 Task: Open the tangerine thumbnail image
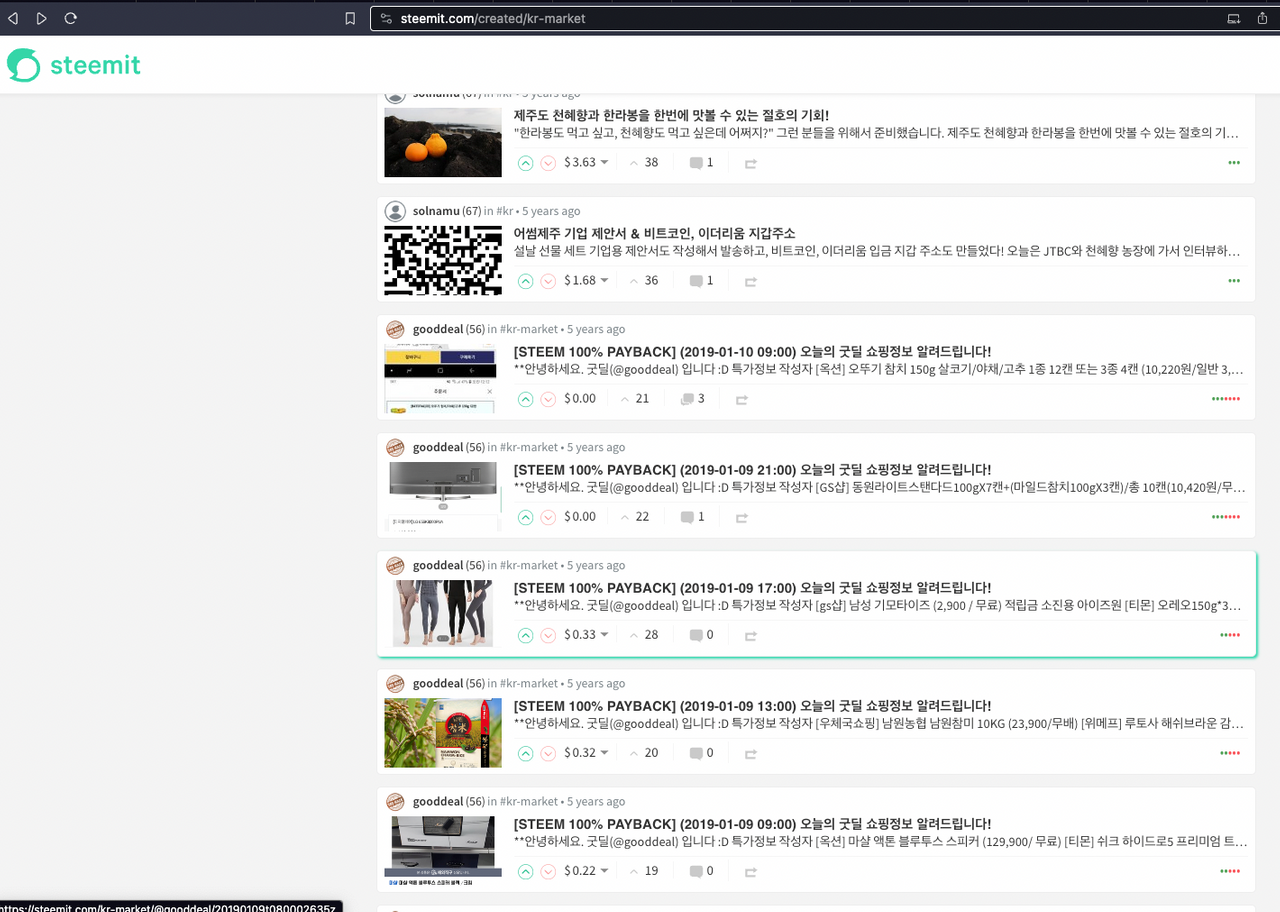point(443,142)
